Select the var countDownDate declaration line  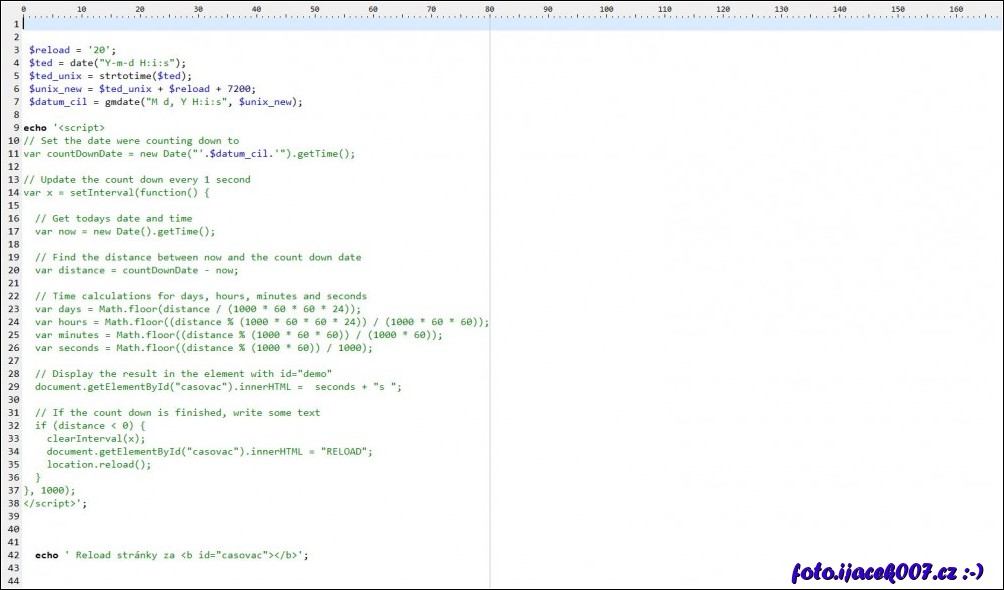pos(189,154)
